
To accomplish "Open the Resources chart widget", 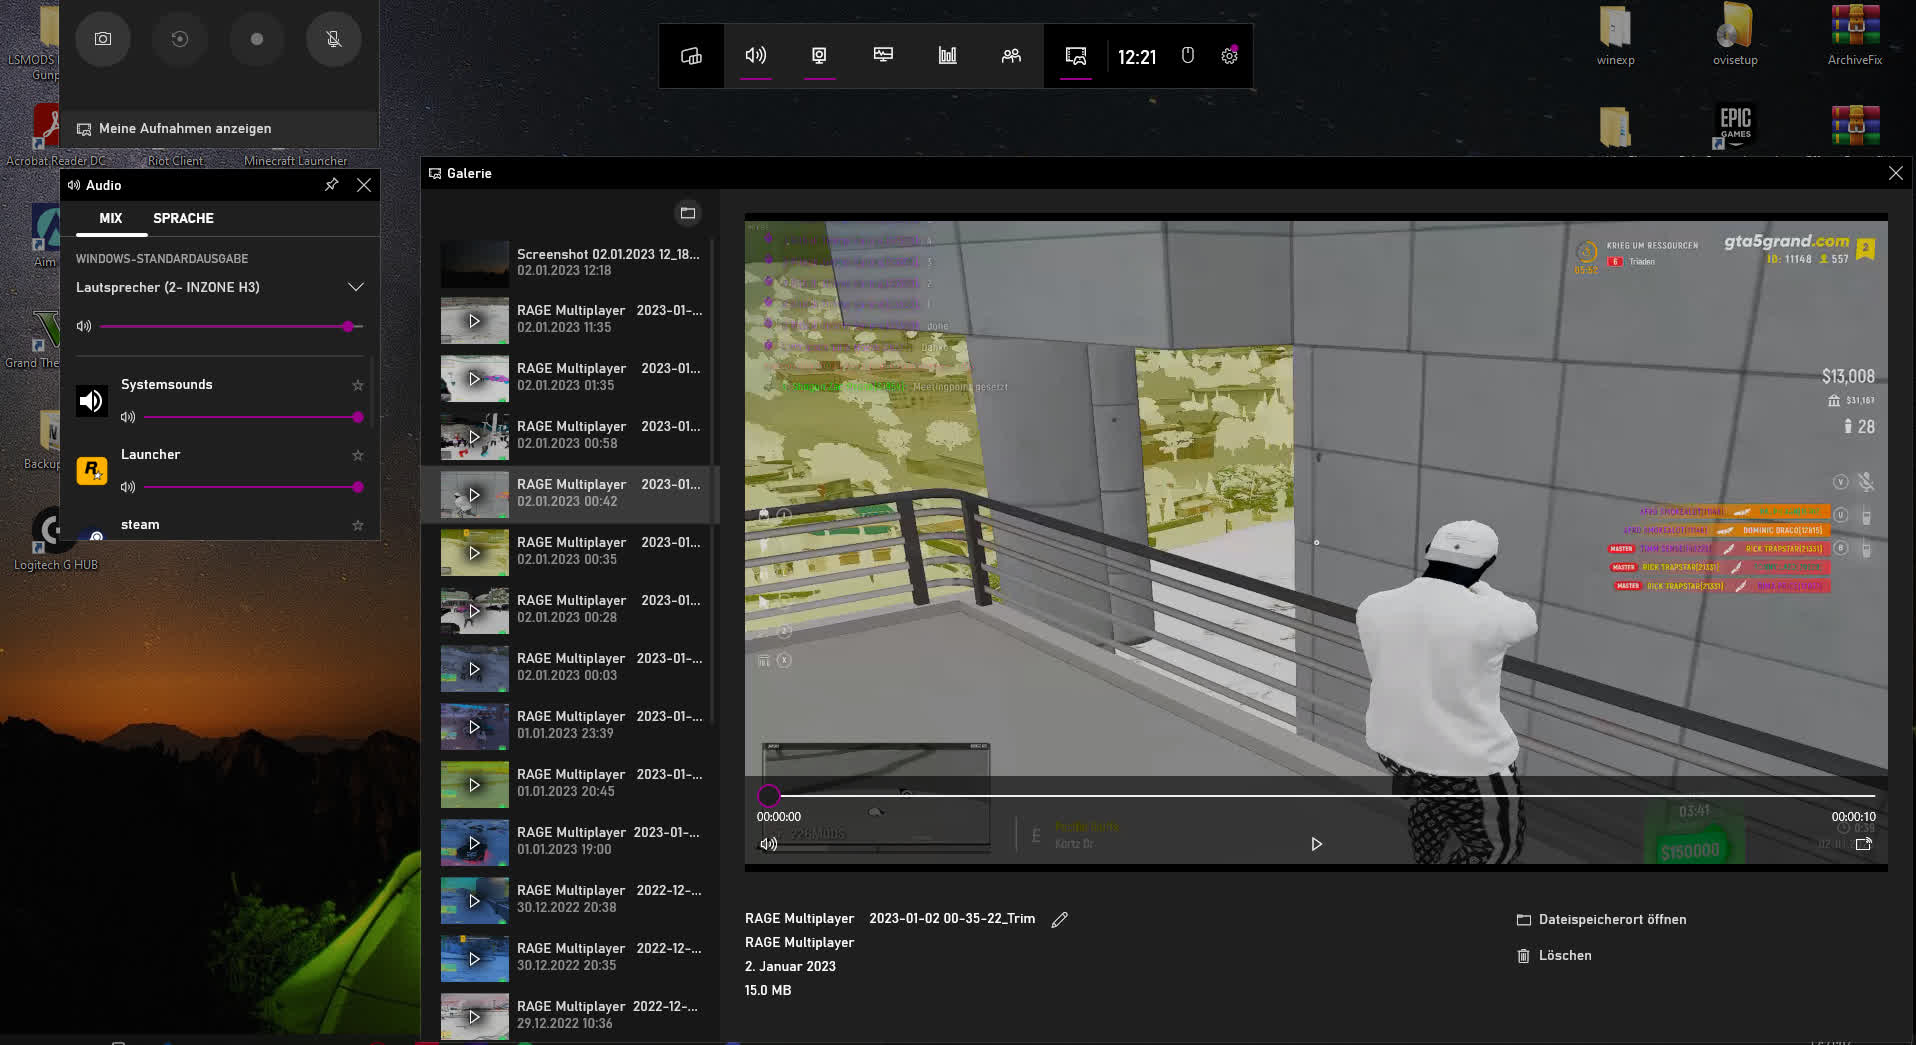I will pos(947,56).
